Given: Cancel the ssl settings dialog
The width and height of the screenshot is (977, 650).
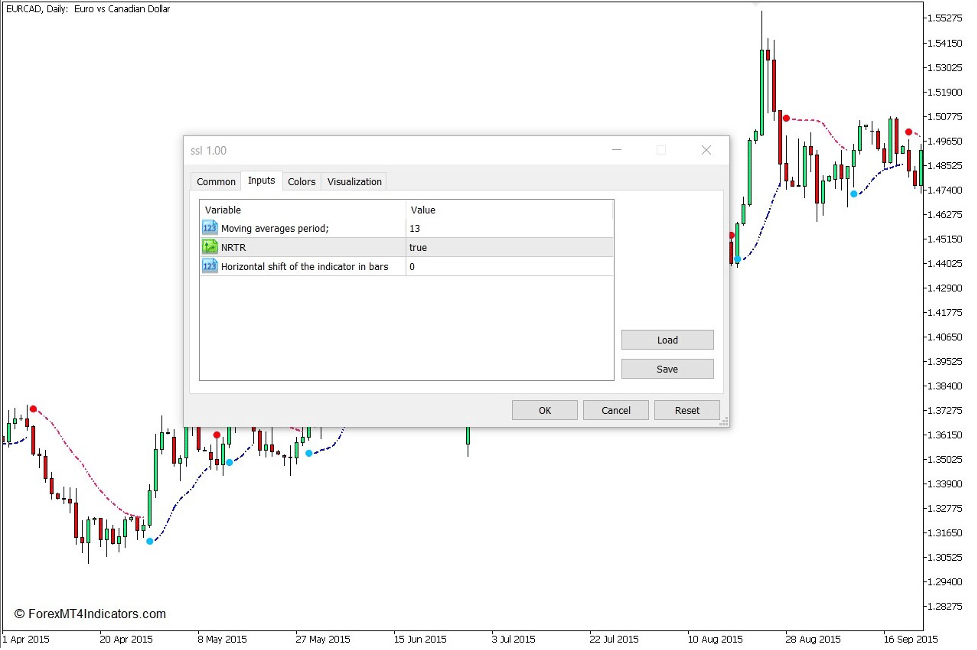Looking at the screenshot, I should click(615, 409).
